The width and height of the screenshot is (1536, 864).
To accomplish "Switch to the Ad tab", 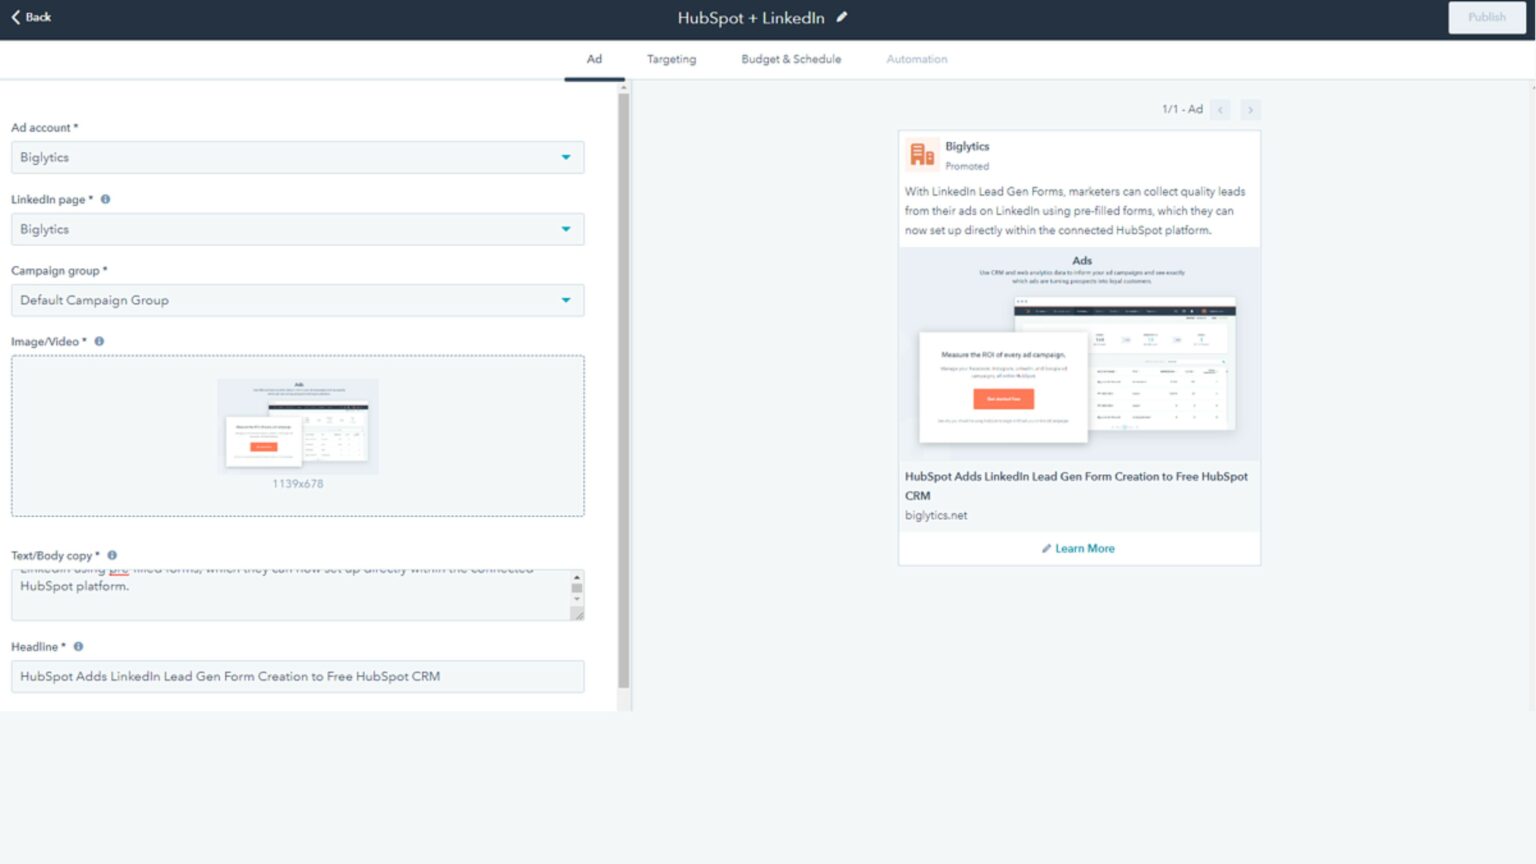I will click(594, 59).
